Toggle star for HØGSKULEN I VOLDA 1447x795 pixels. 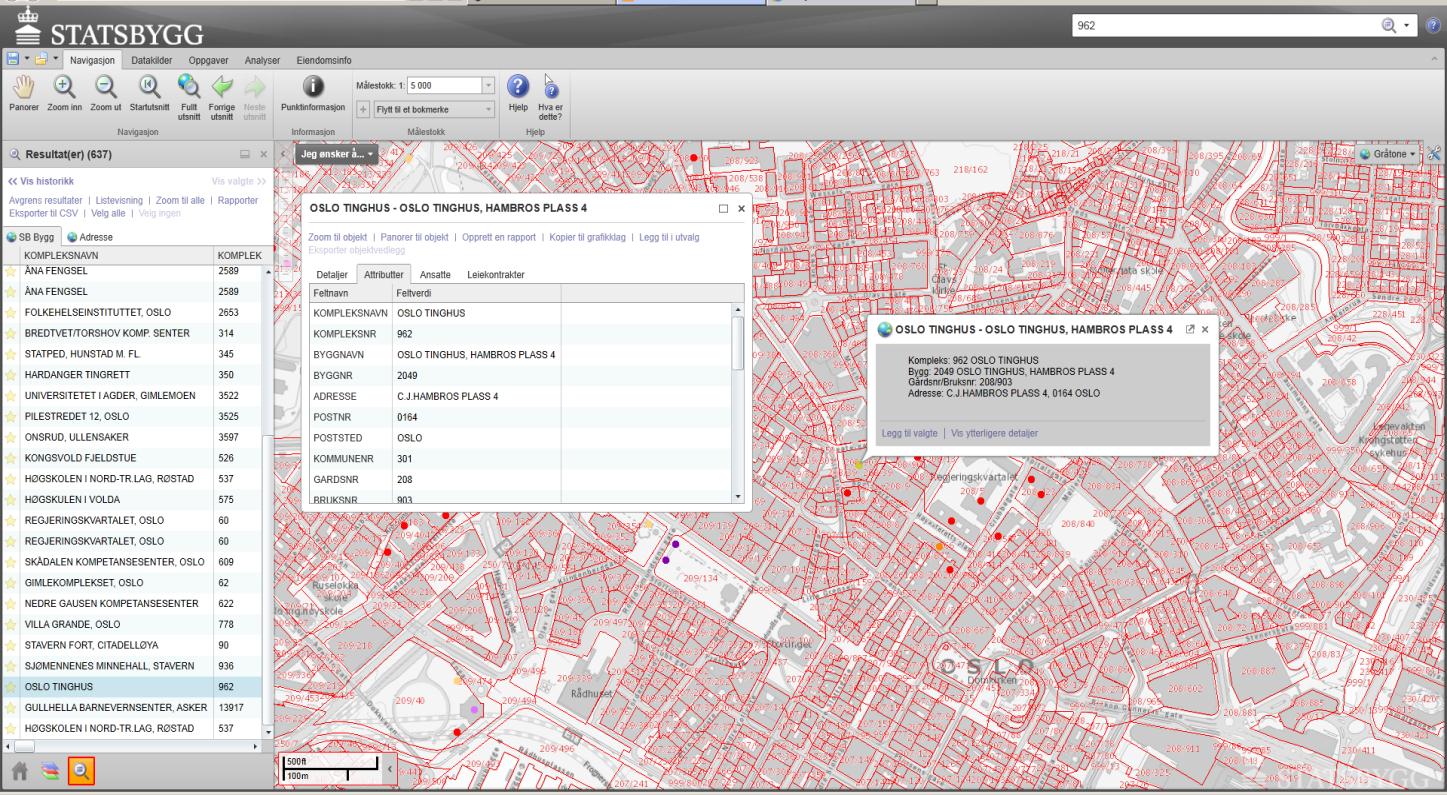point(12,499)
